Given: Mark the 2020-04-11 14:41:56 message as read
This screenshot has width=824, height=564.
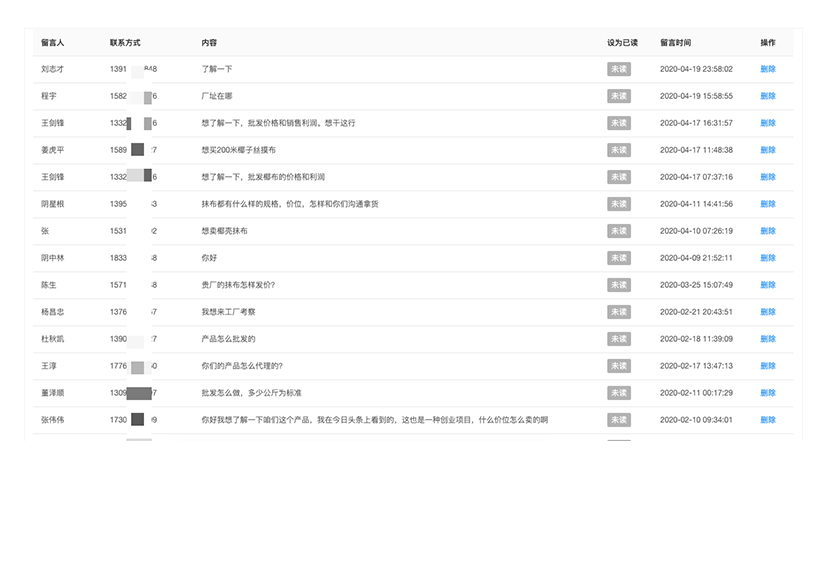Looking at the screenshot, I should coord(618,204).
